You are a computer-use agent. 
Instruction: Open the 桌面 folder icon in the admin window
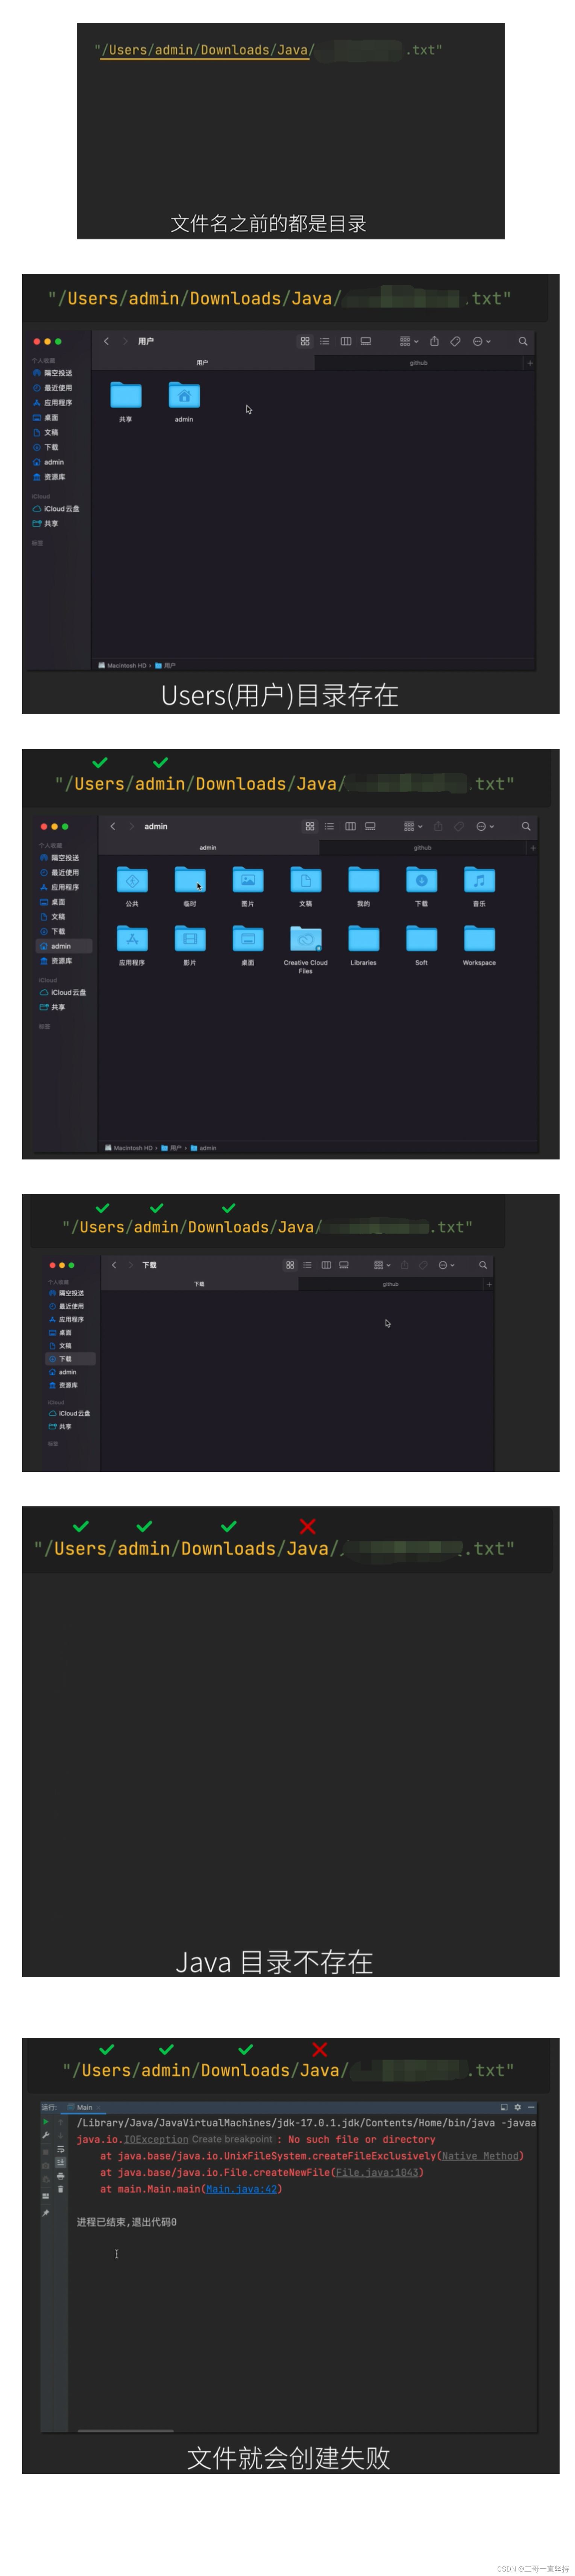coord(248,939)
